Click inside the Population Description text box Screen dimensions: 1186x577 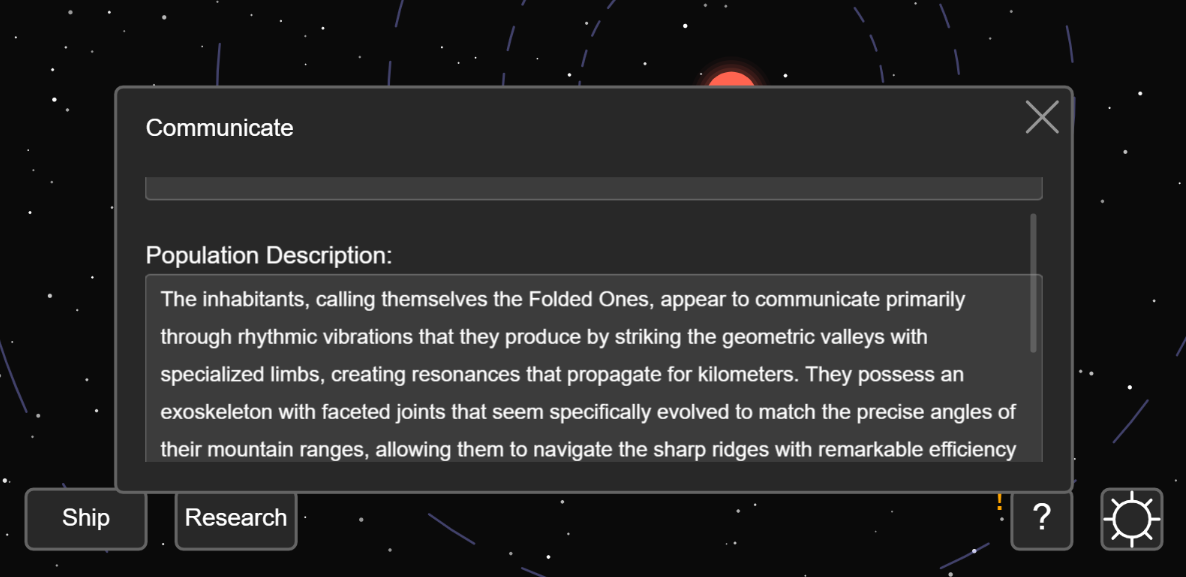point(594,369)
